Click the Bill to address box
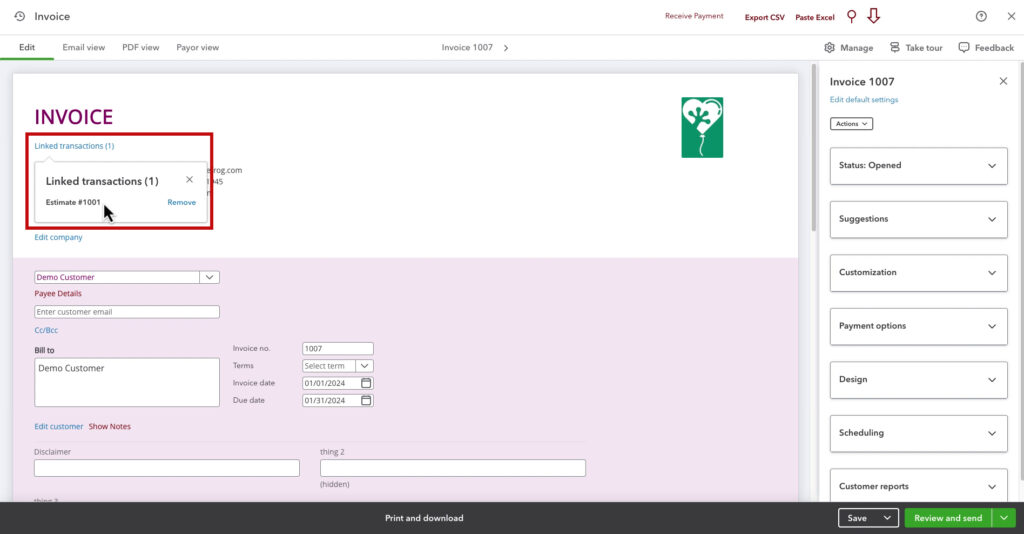This screenshot has width=1024, height=534. 127,382
